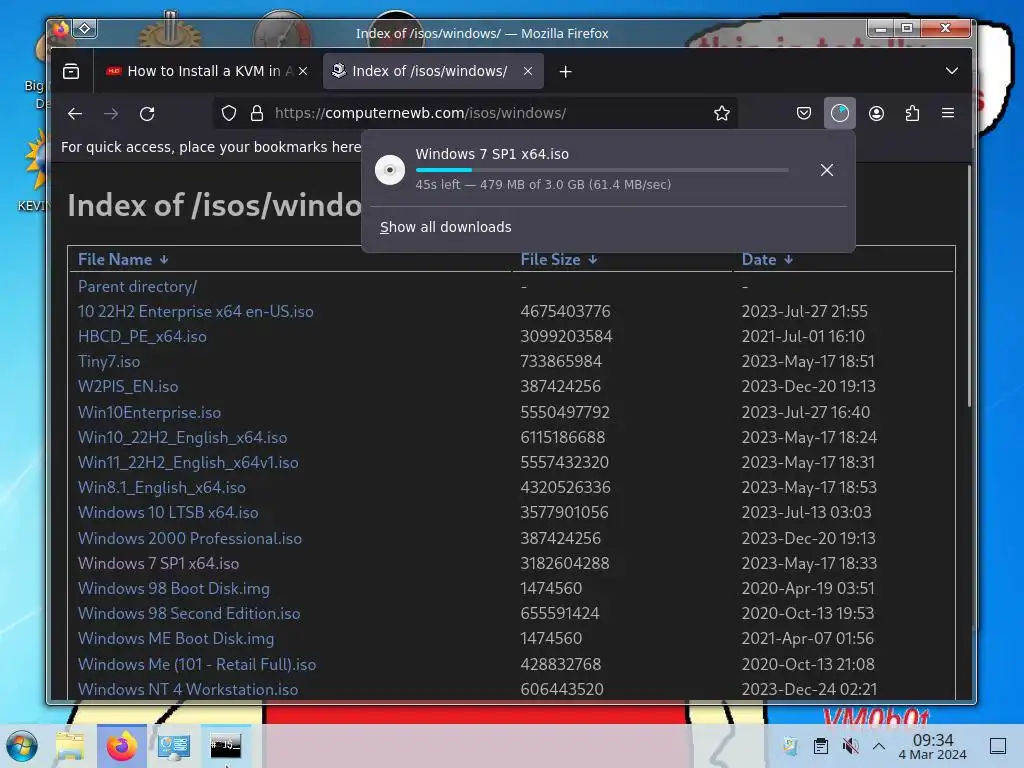
Task: View site info via the padlock icon
Action: pos(257,113)
